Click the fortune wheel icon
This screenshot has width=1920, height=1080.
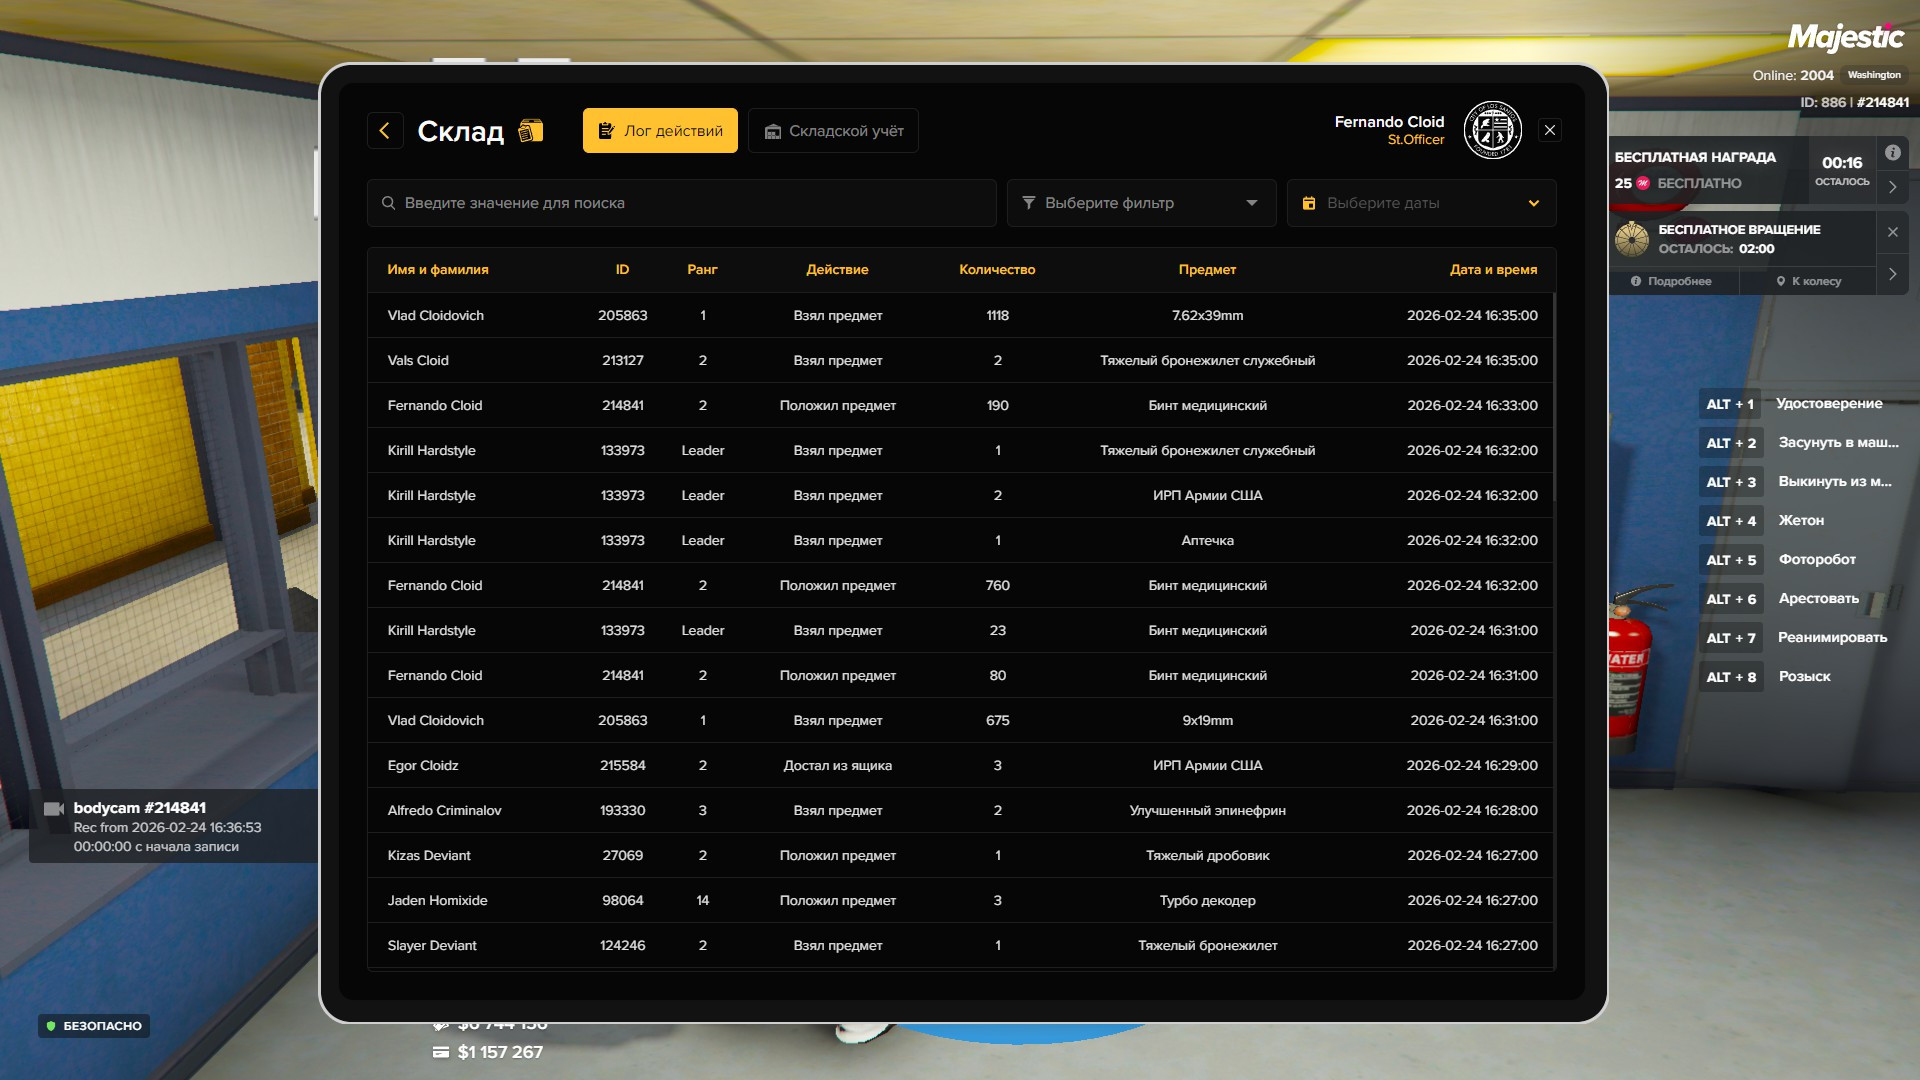1632,239
